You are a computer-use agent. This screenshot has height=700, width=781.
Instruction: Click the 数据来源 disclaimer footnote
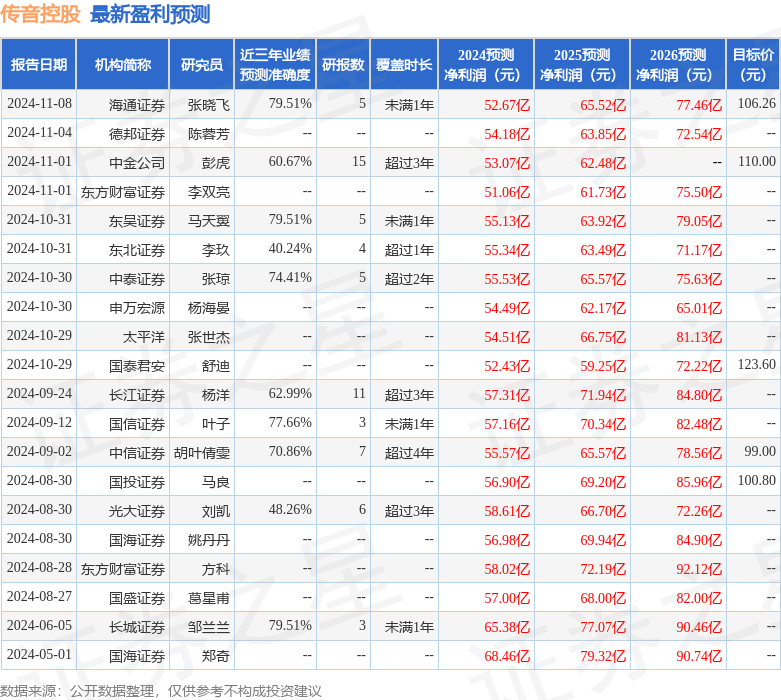160,691
